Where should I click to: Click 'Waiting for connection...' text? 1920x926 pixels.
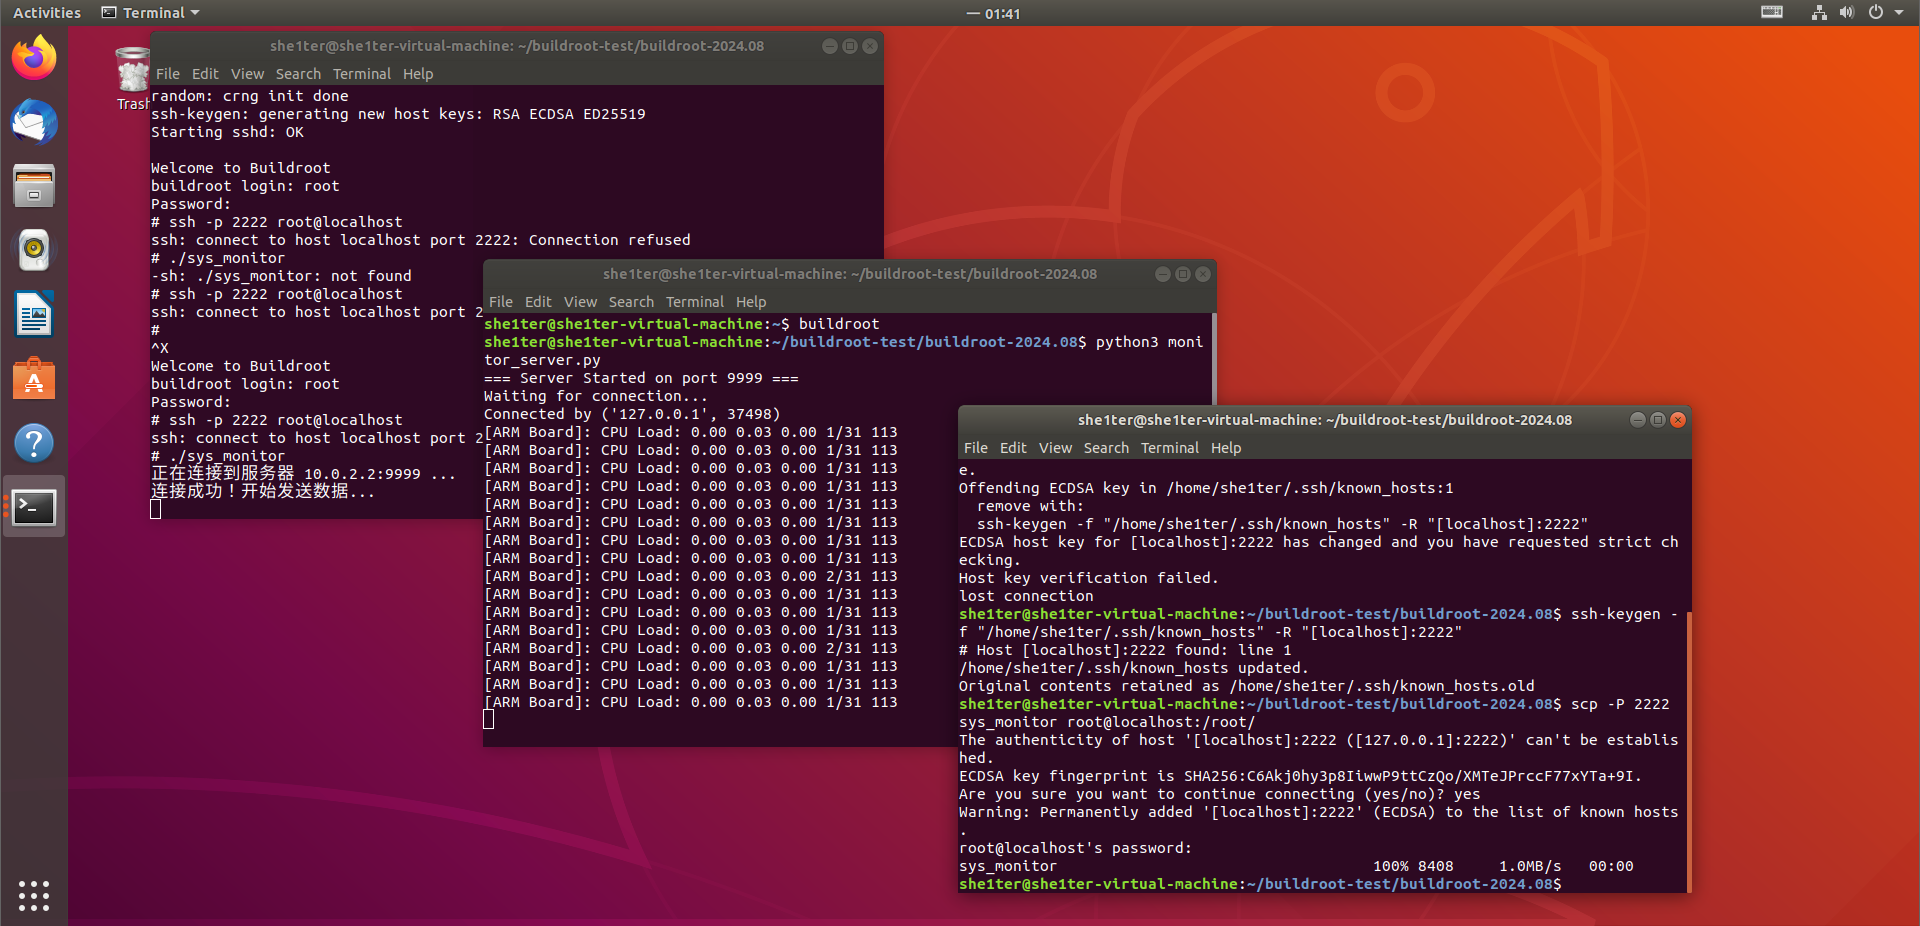pyautogui.click(x=596, y=396)
